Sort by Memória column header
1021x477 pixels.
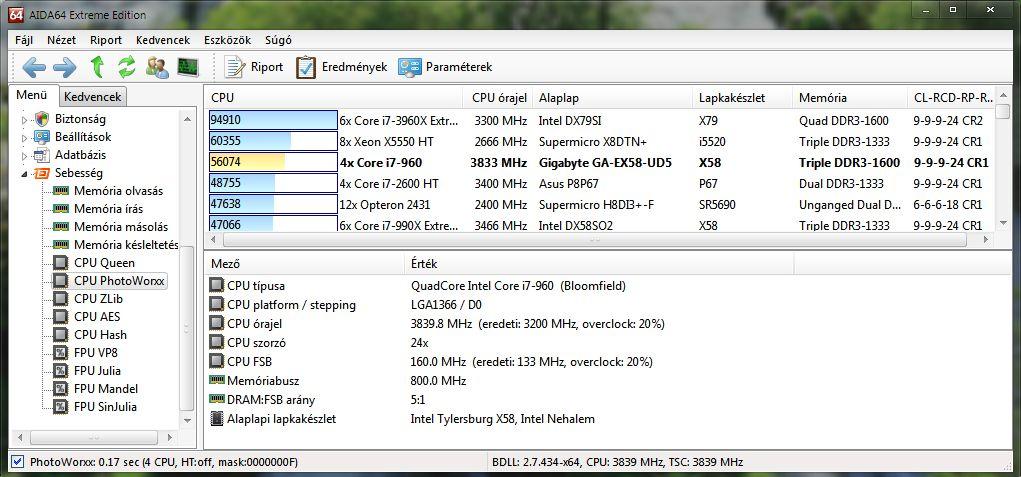click(850, 98)
